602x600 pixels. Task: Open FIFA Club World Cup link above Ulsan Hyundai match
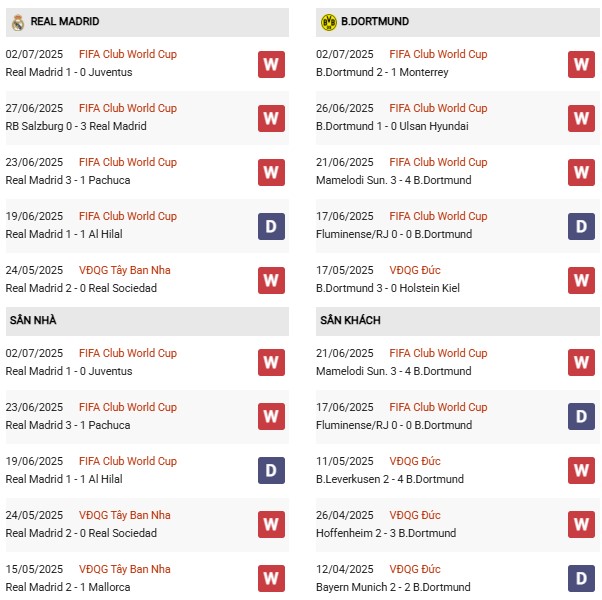point(438,108)
